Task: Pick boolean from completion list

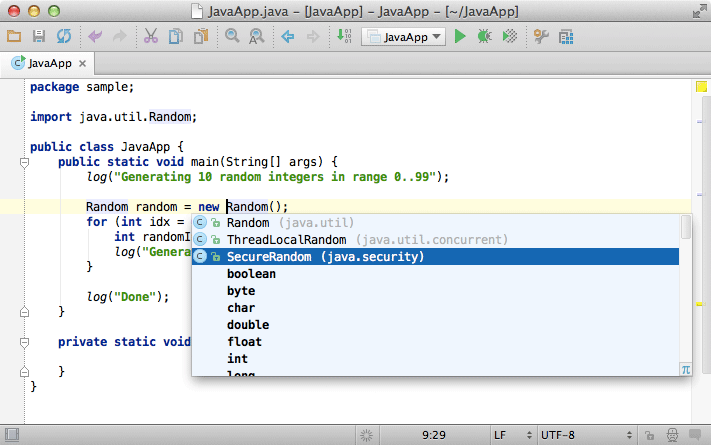Action: (x=435, y=274)
